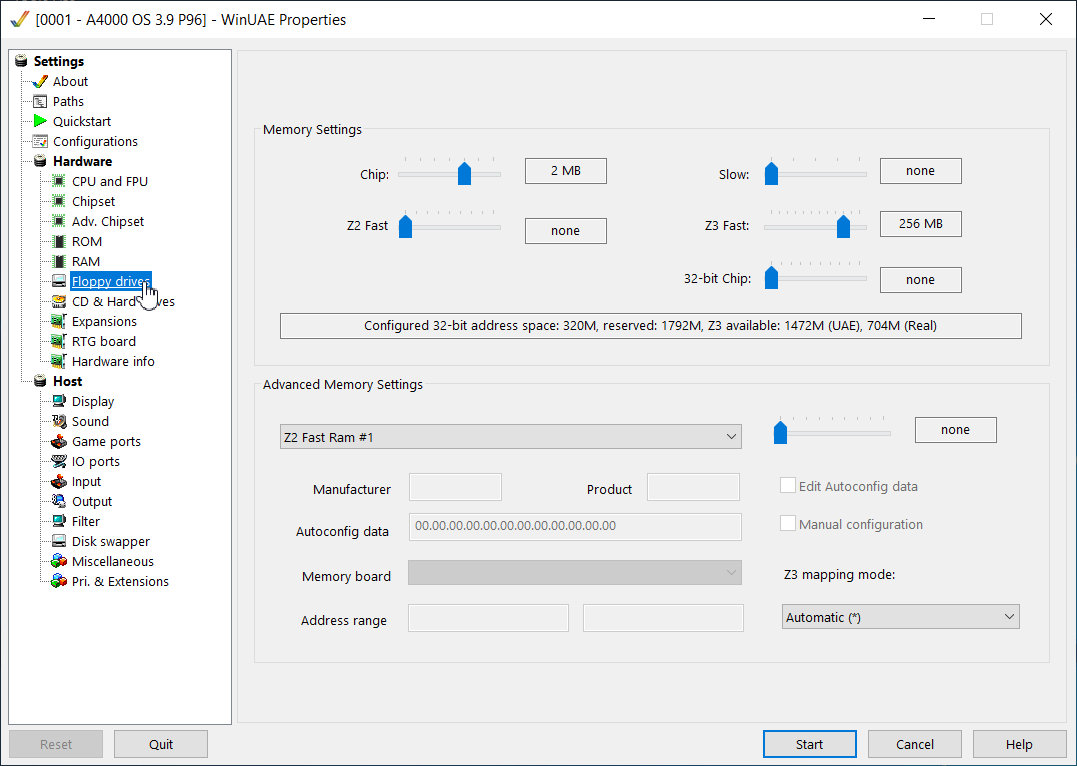Click the 32-bit Chip slider thumb
Image resolution: width=1077 pixels, height=766 pixels.
771,278
